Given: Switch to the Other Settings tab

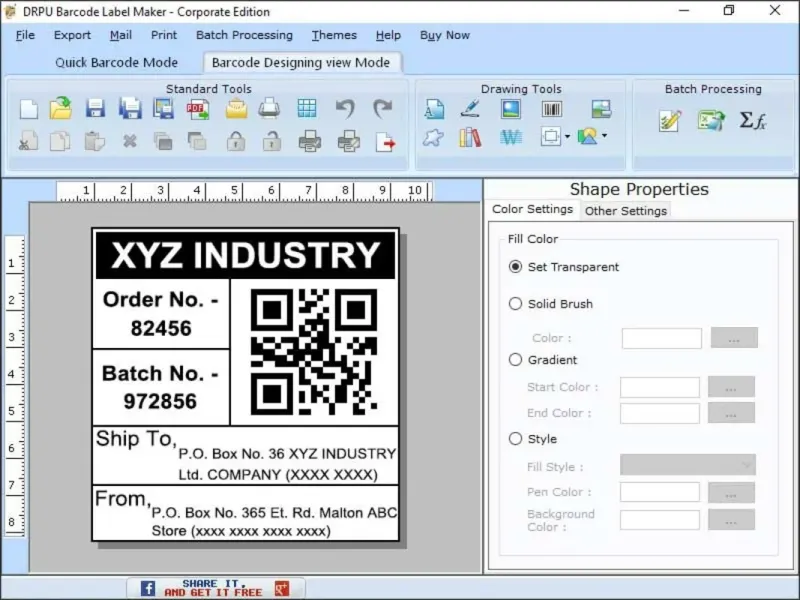Looking at the screenshot, I should coord(626,211).
